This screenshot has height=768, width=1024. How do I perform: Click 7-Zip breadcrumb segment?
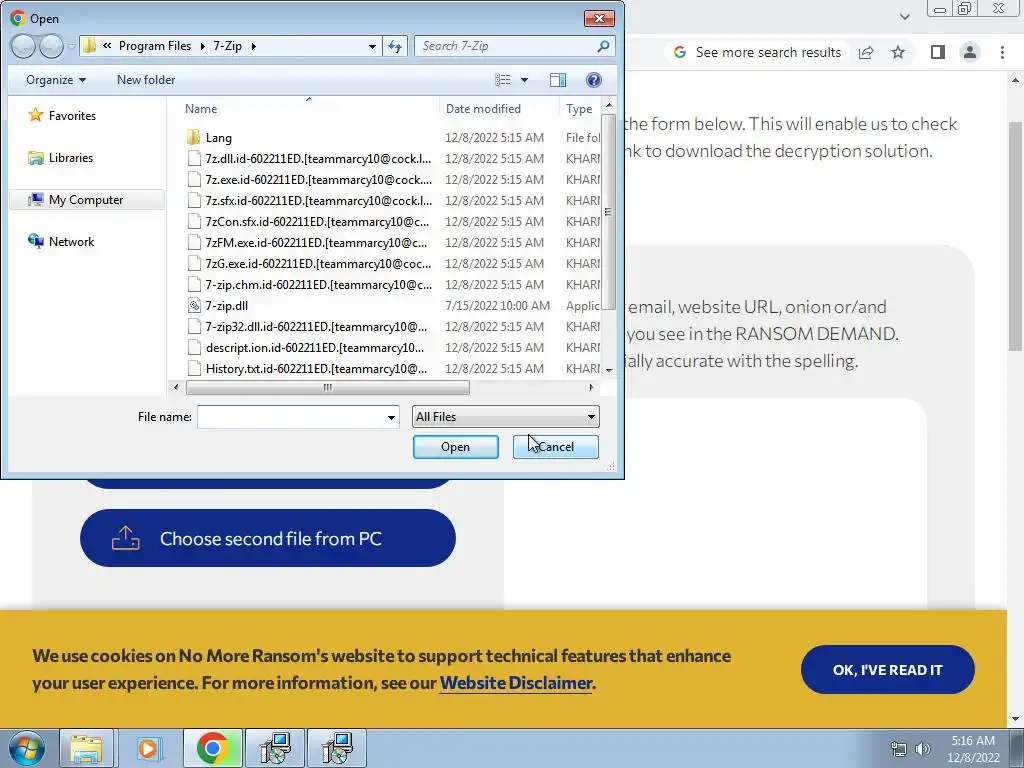227,46
